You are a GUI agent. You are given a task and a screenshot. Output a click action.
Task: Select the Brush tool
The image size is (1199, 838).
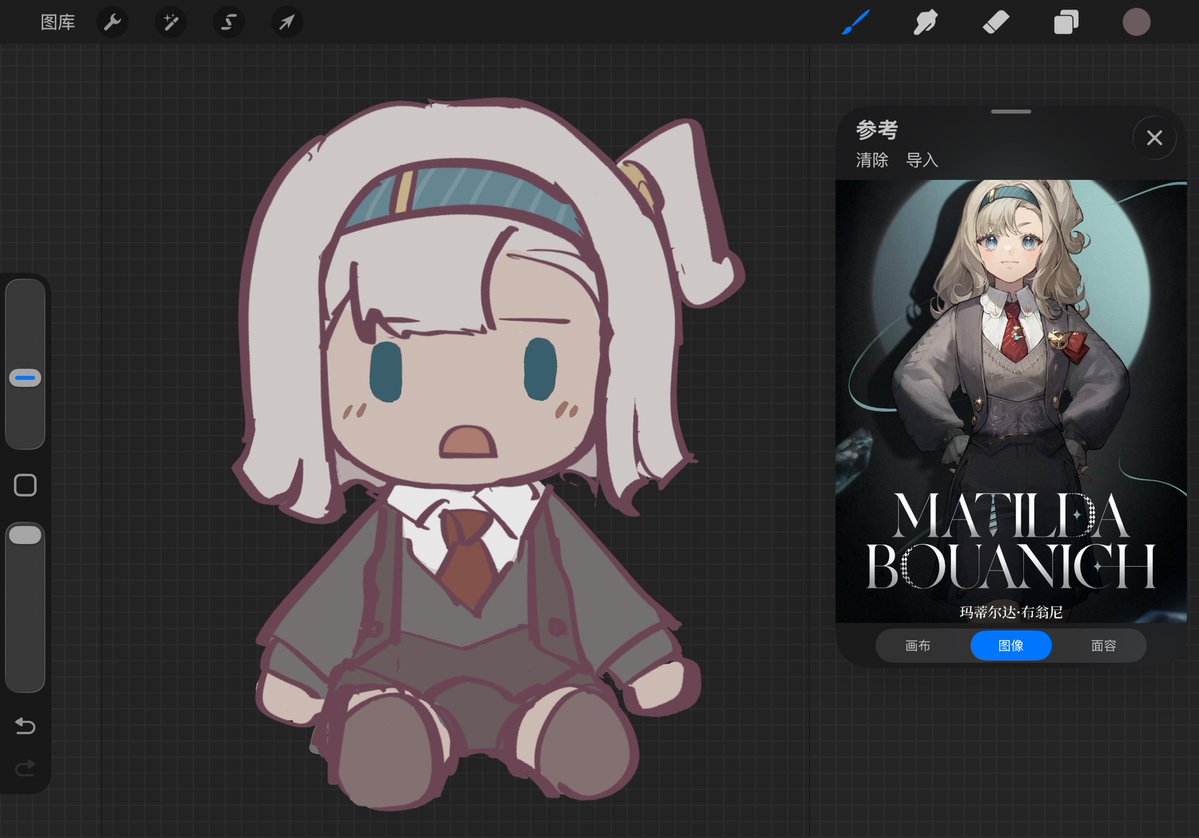point(856,22)
